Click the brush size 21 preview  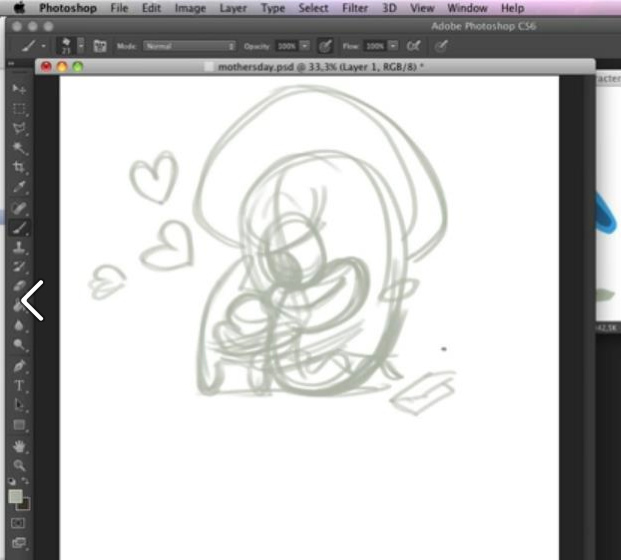coord(66,46)
